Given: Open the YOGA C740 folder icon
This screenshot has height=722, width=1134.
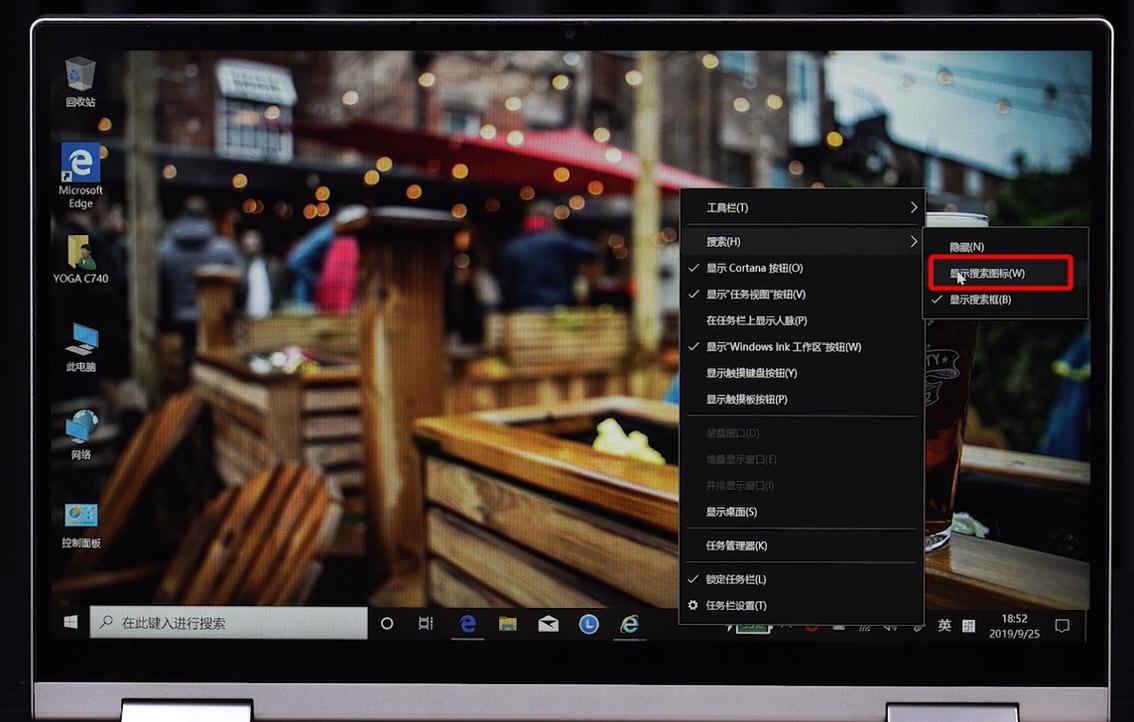Looking at the screenshot, I should pyautogui.click(x=80, y=254).
